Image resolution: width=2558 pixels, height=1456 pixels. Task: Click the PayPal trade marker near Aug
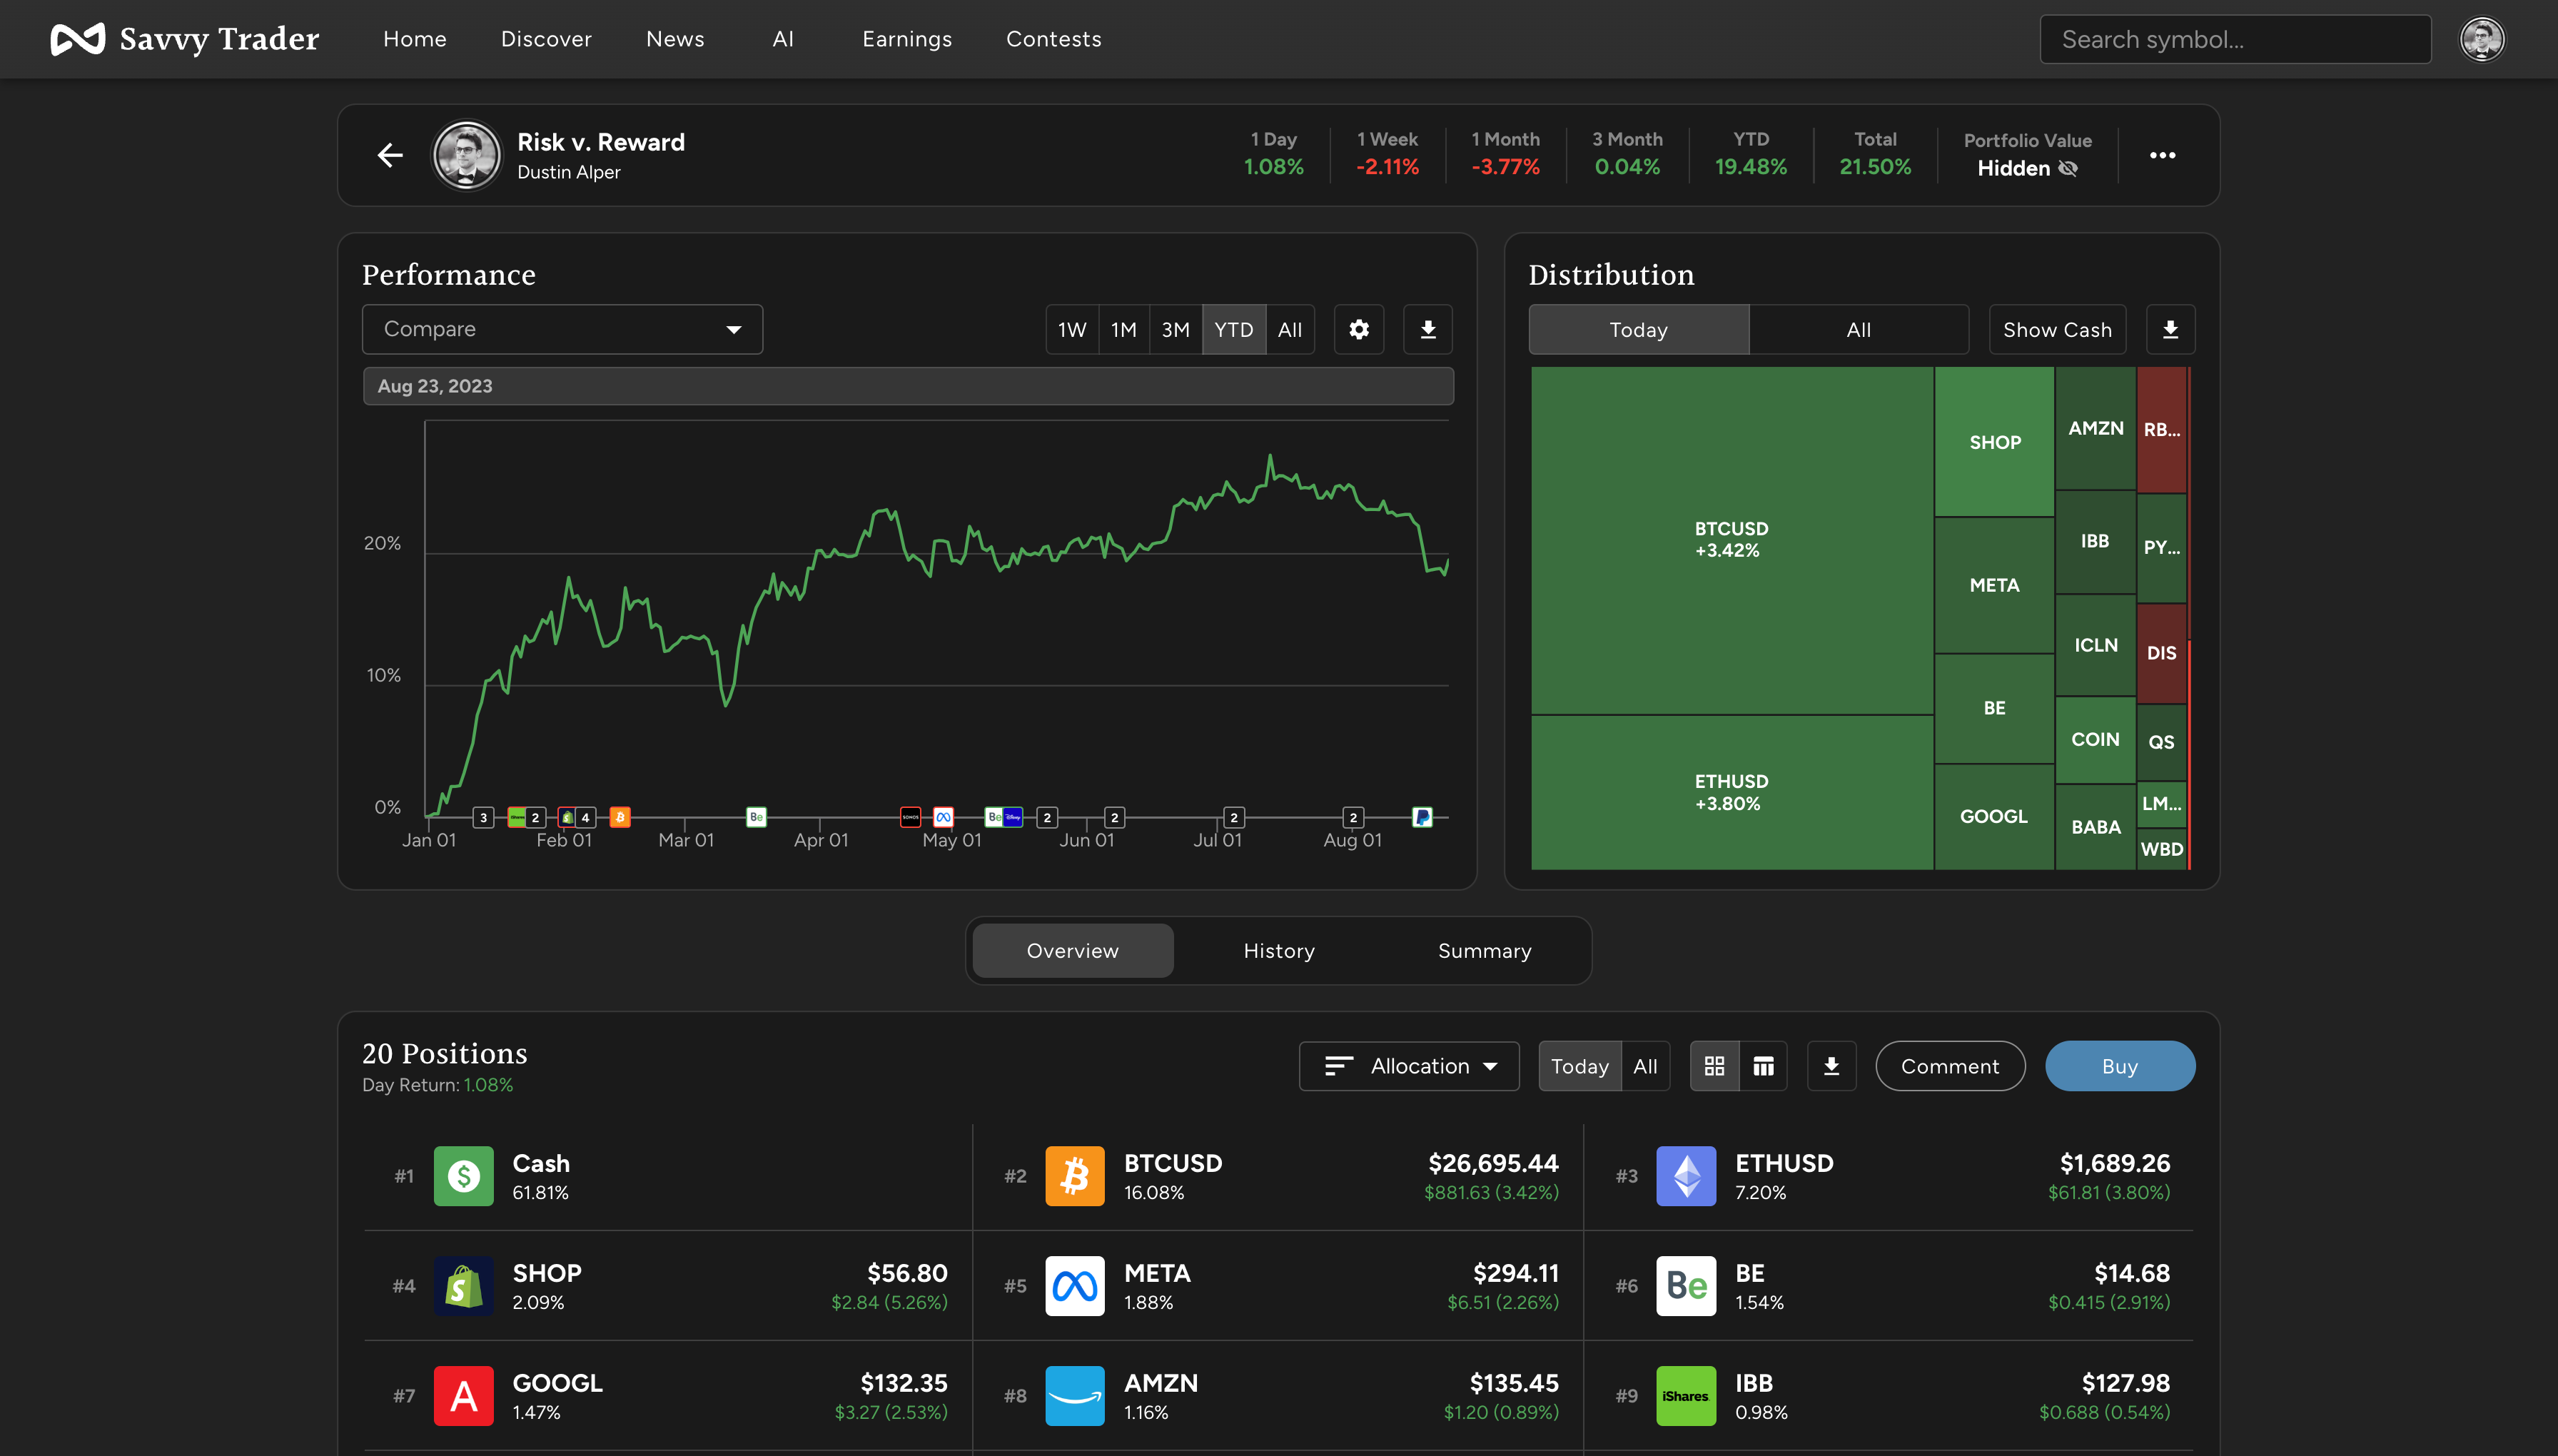[1422, 817]
